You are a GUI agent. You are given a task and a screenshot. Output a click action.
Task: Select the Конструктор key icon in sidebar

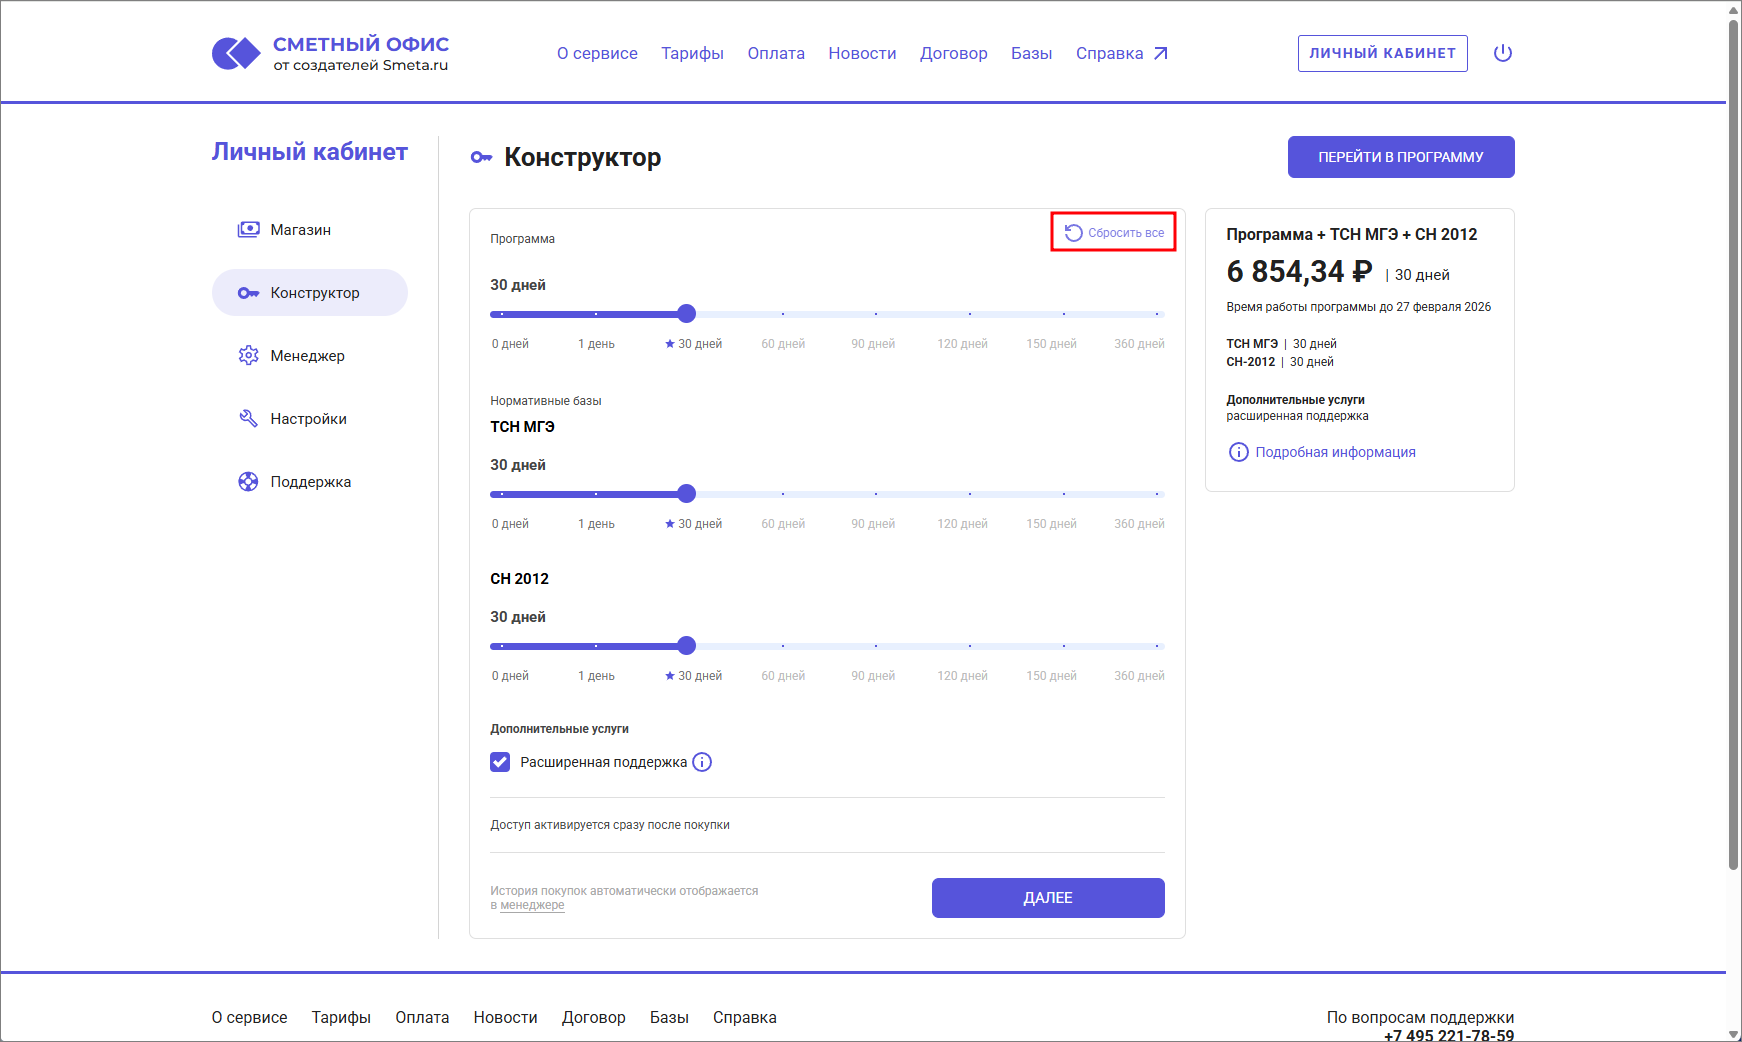[x=249, y=292]
